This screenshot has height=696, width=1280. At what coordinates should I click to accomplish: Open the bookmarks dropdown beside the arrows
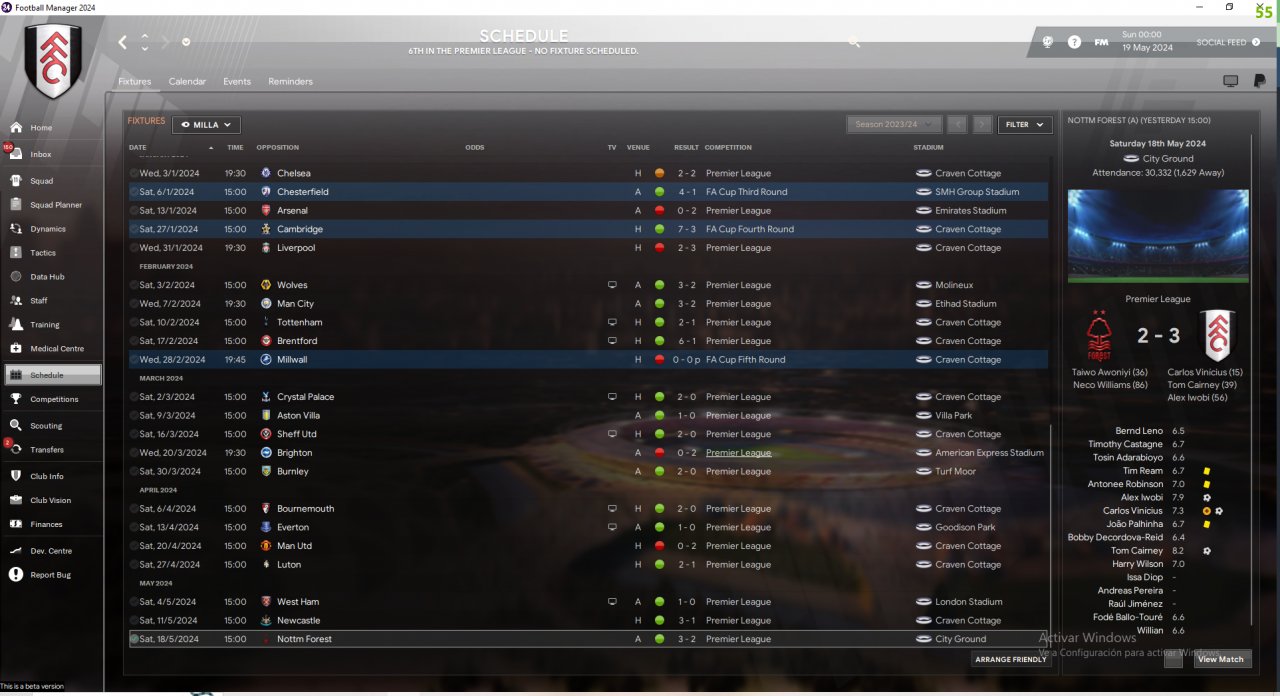[186, 42]
